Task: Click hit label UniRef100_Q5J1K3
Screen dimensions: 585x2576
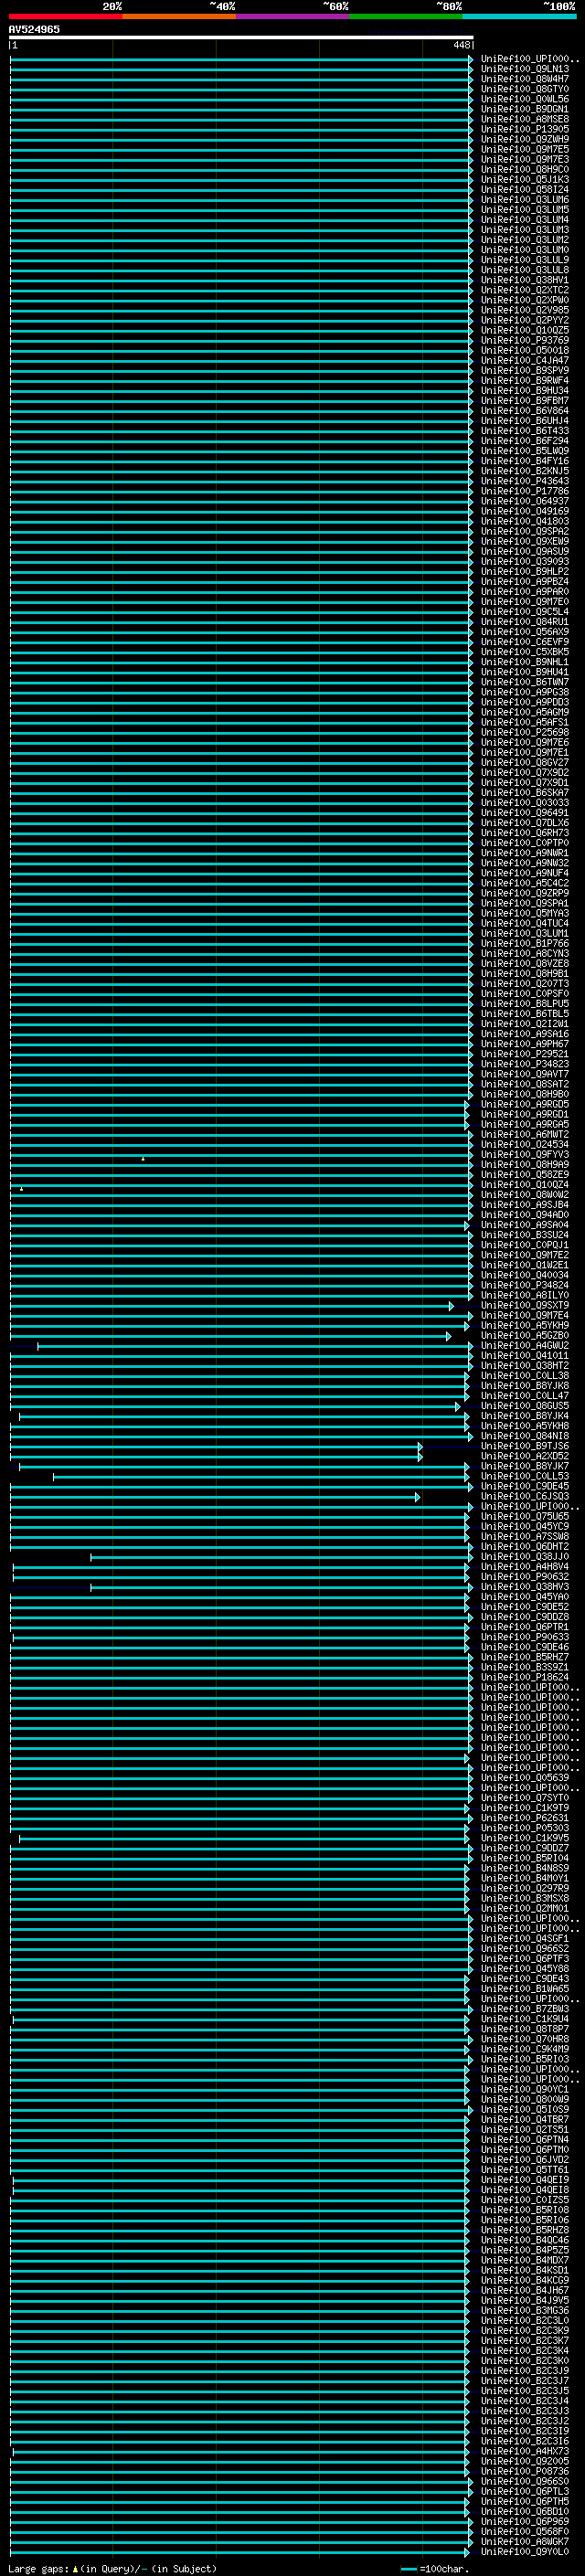Action: (525, 180)
